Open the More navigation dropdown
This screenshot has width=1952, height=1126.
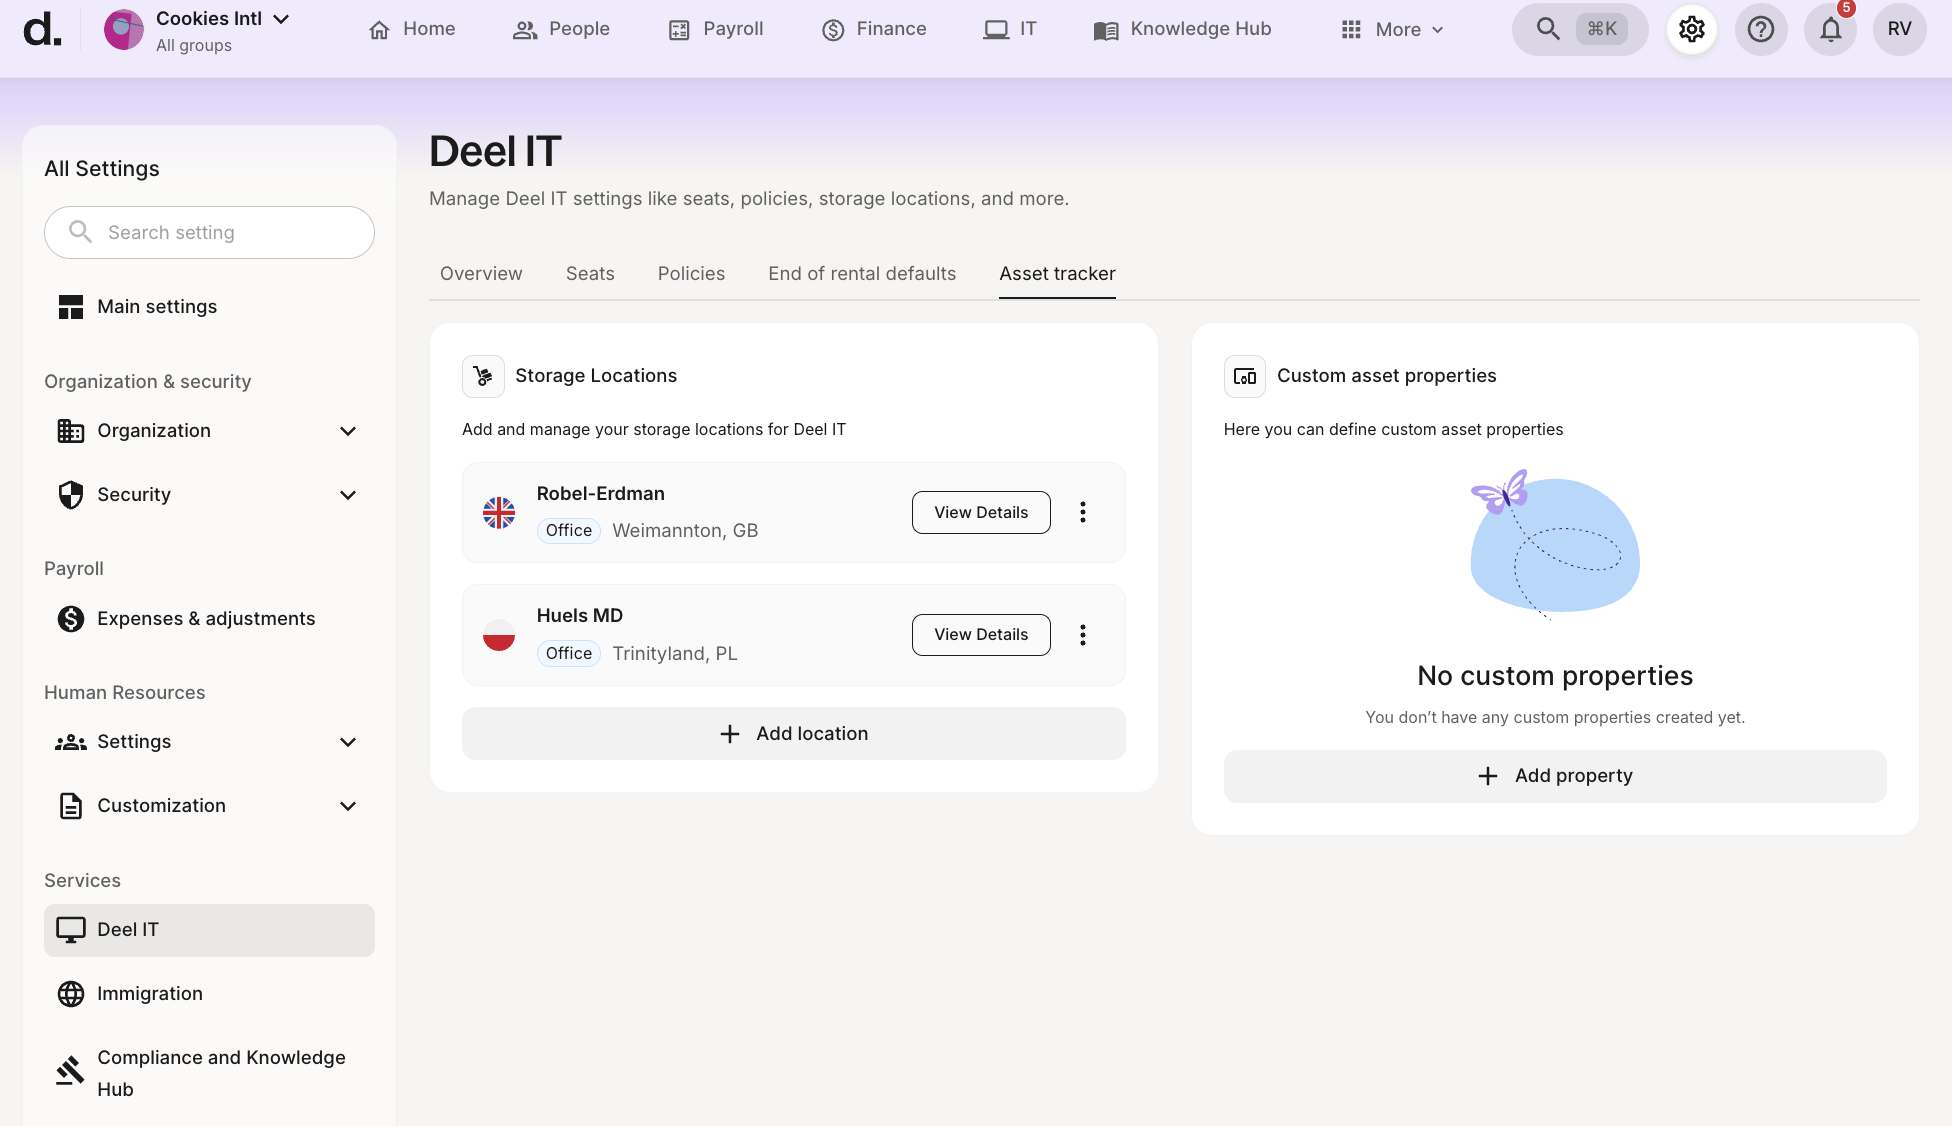[x=1392, y=30]
